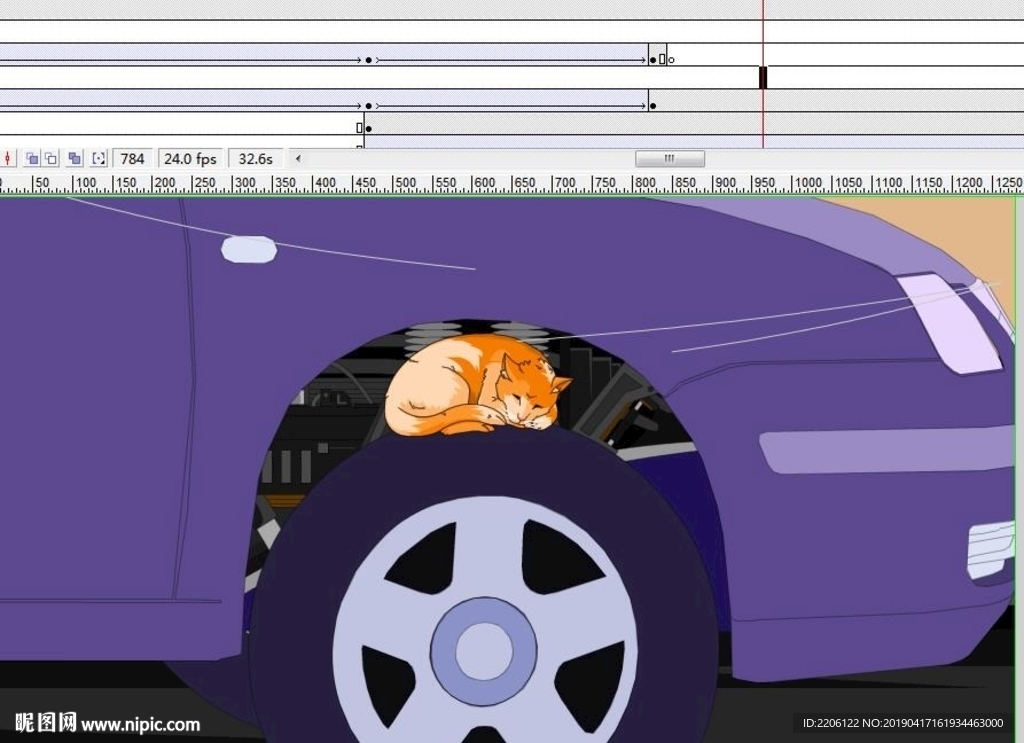The width and height of the screenshot is (1024, 743).
Task: Click the 24.0 fps frame rate field
Action: (x=190, y=158)
